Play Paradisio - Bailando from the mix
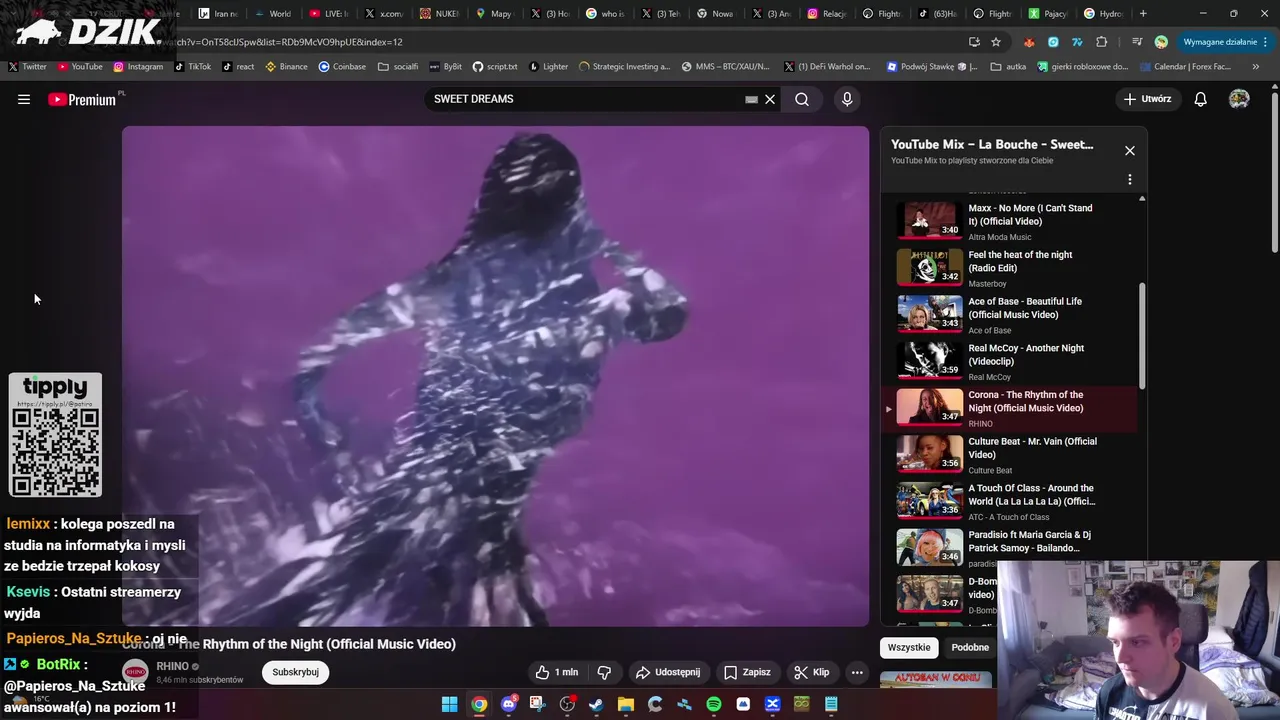Viewport: 1280px width, 720px height. click(x=1008, y=548)
